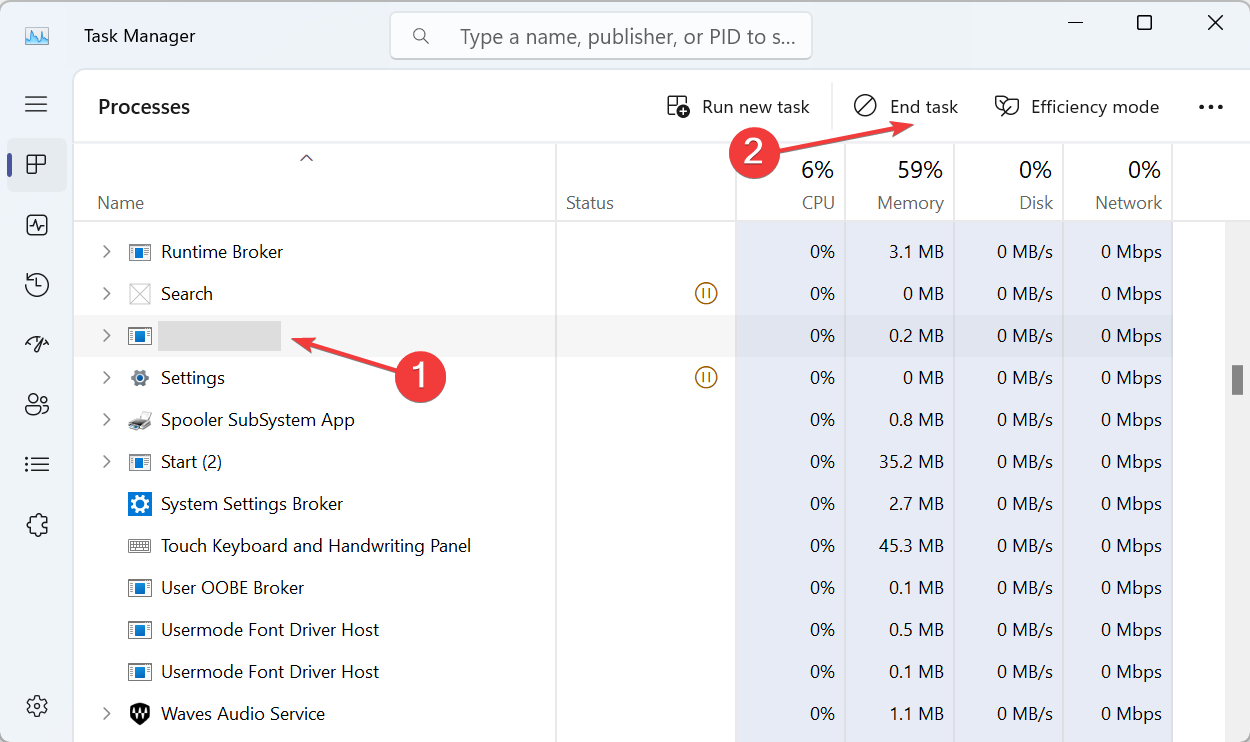1250x742 pixels.
Task: Click the vertical scrollbar thumb
Action: pos(1237,380)
